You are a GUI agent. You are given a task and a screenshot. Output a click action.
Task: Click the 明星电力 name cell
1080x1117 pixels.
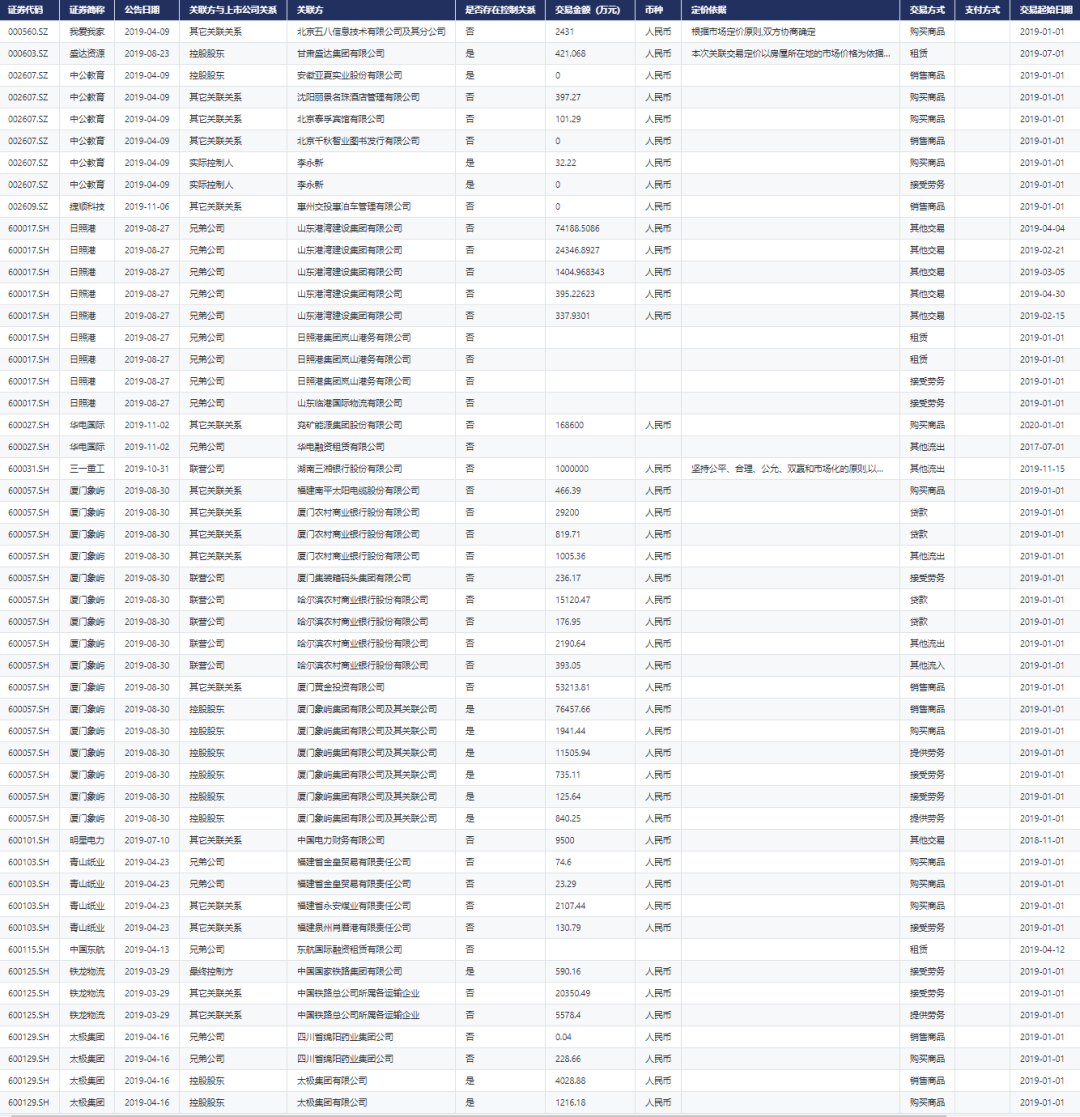[x=87, y=841]
